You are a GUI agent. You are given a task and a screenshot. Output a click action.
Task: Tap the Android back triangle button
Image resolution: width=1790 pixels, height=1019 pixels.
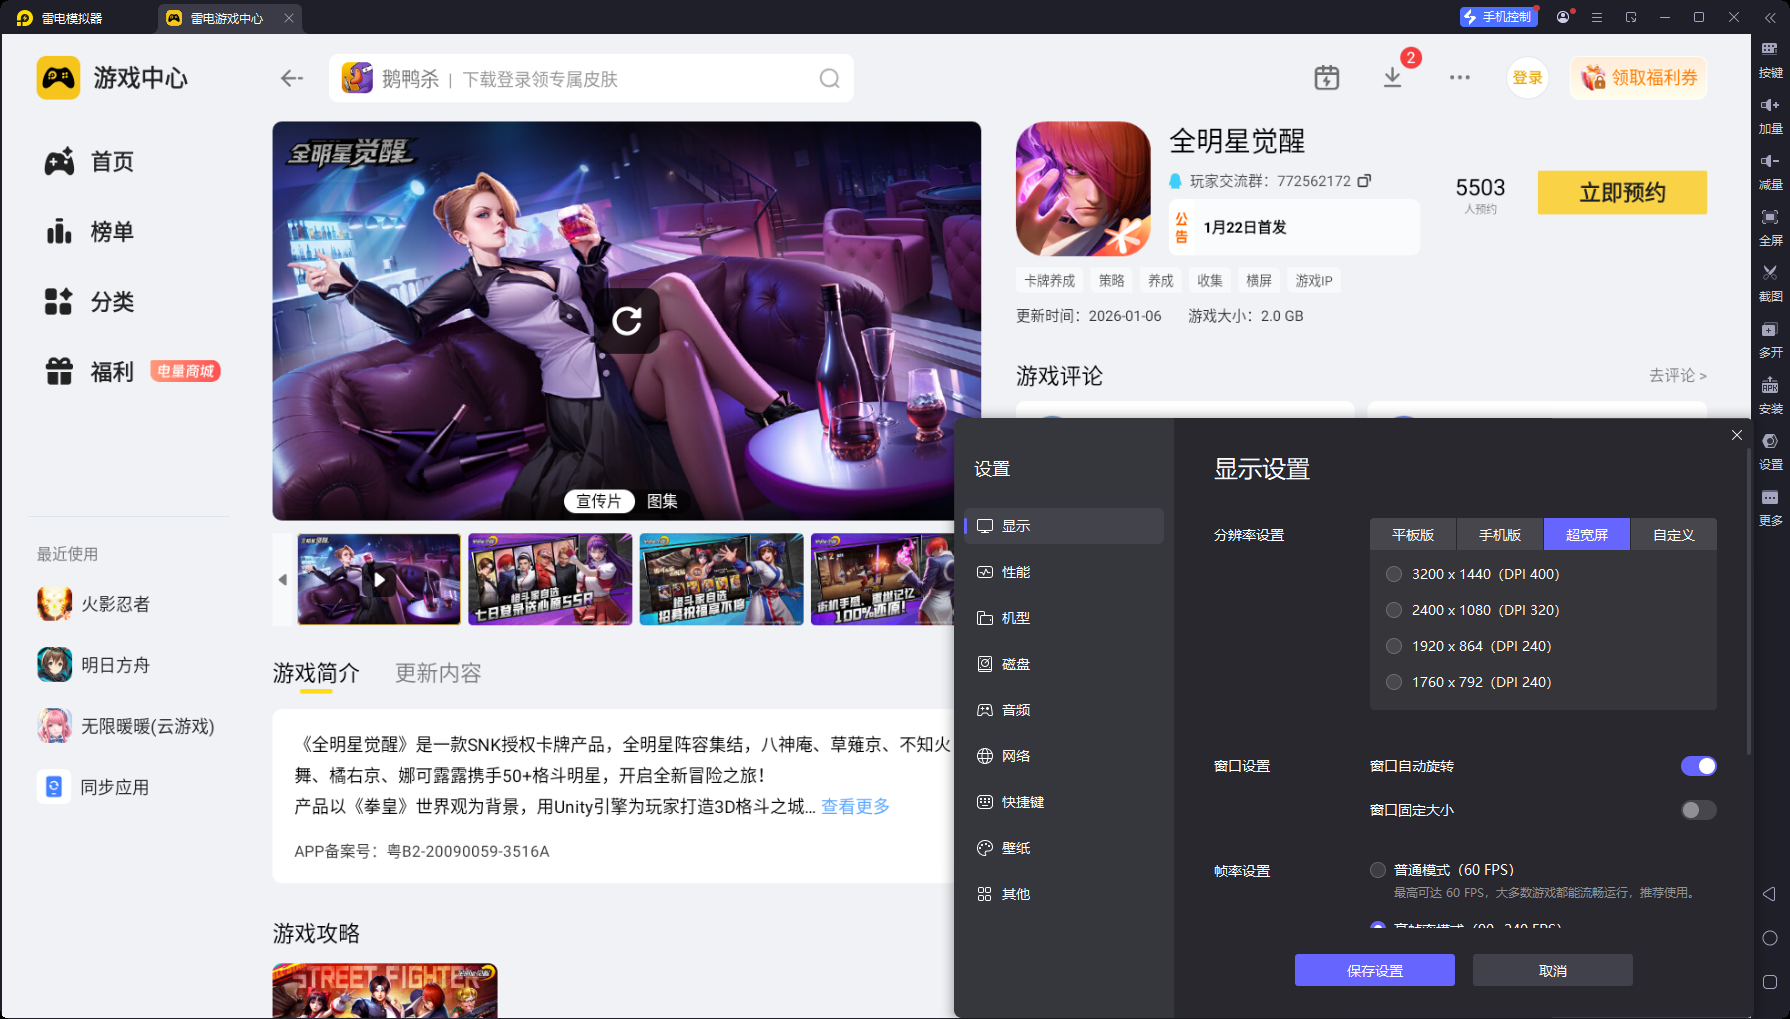1769,894
